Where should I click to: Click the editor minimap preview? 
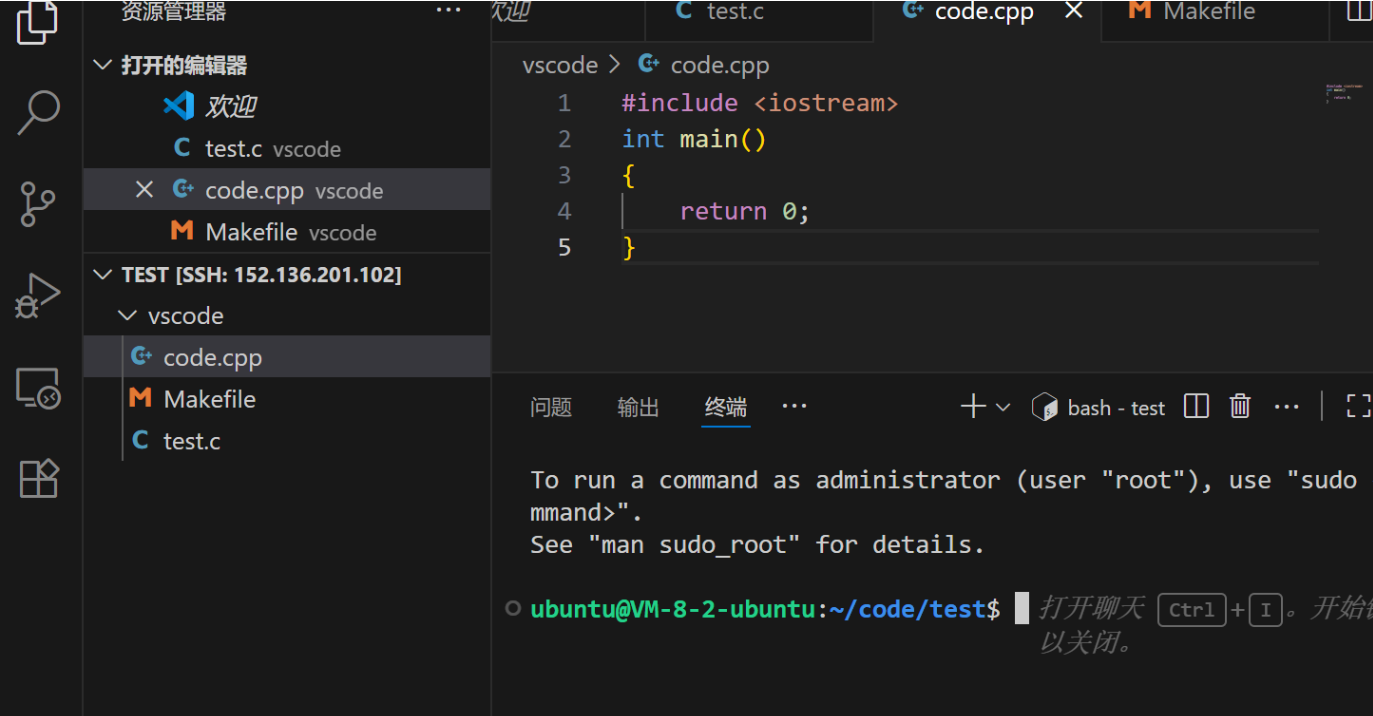click(x=1344, y=92)
